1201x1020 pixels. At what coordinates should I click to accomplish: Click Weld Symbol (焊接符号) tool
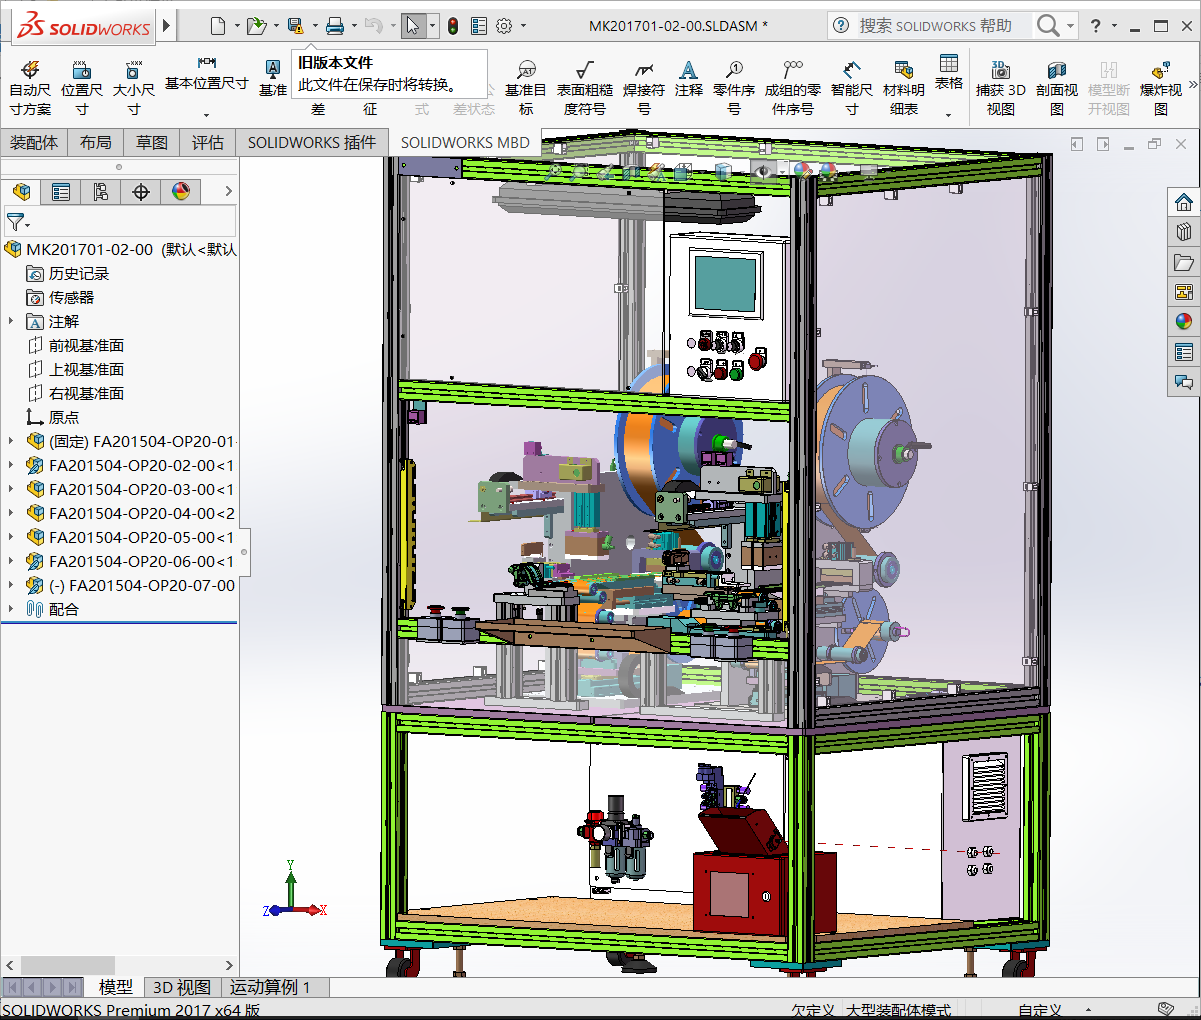pyautogui.click(x=644, y=88)
